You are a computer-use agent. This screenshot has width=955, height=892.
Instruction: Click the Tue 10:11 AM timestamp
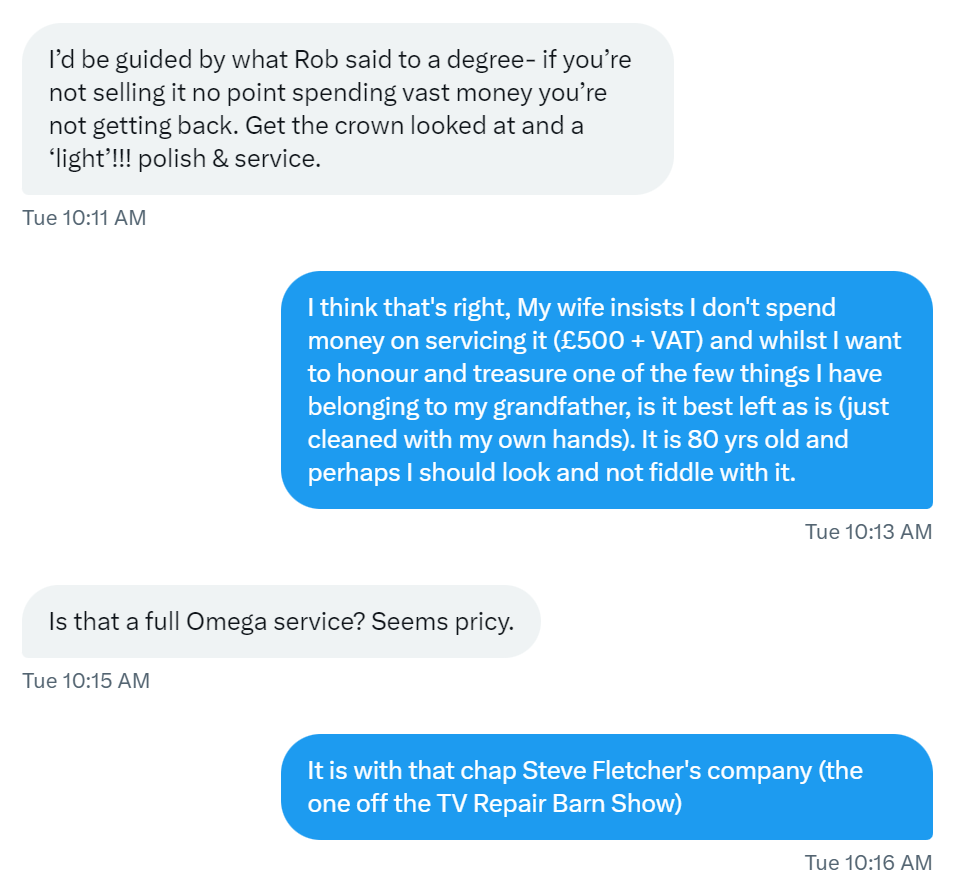point(84,217)
